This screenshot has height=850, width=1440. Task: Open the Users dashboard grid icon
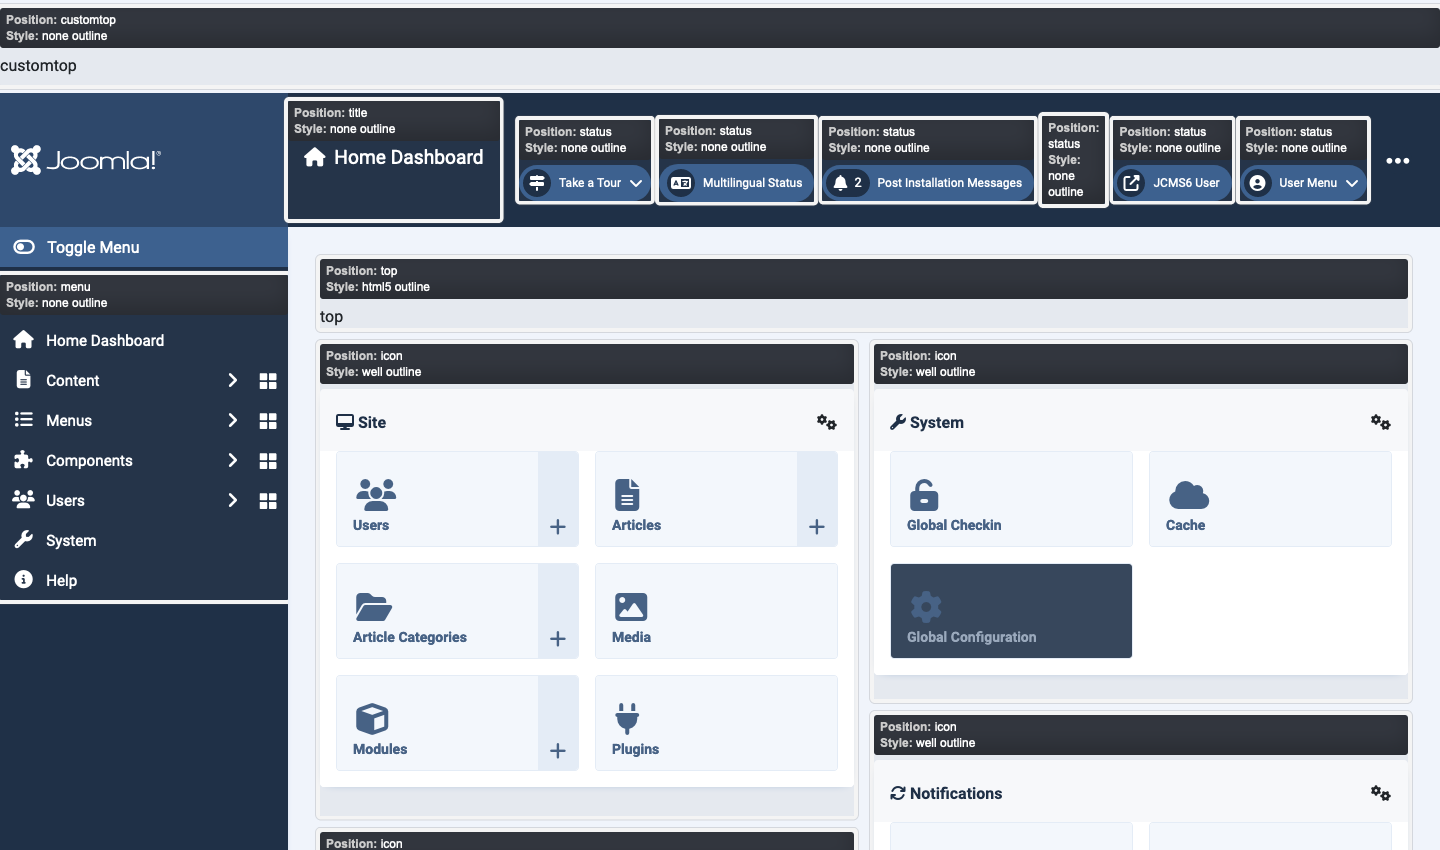[x=268, y=501]
